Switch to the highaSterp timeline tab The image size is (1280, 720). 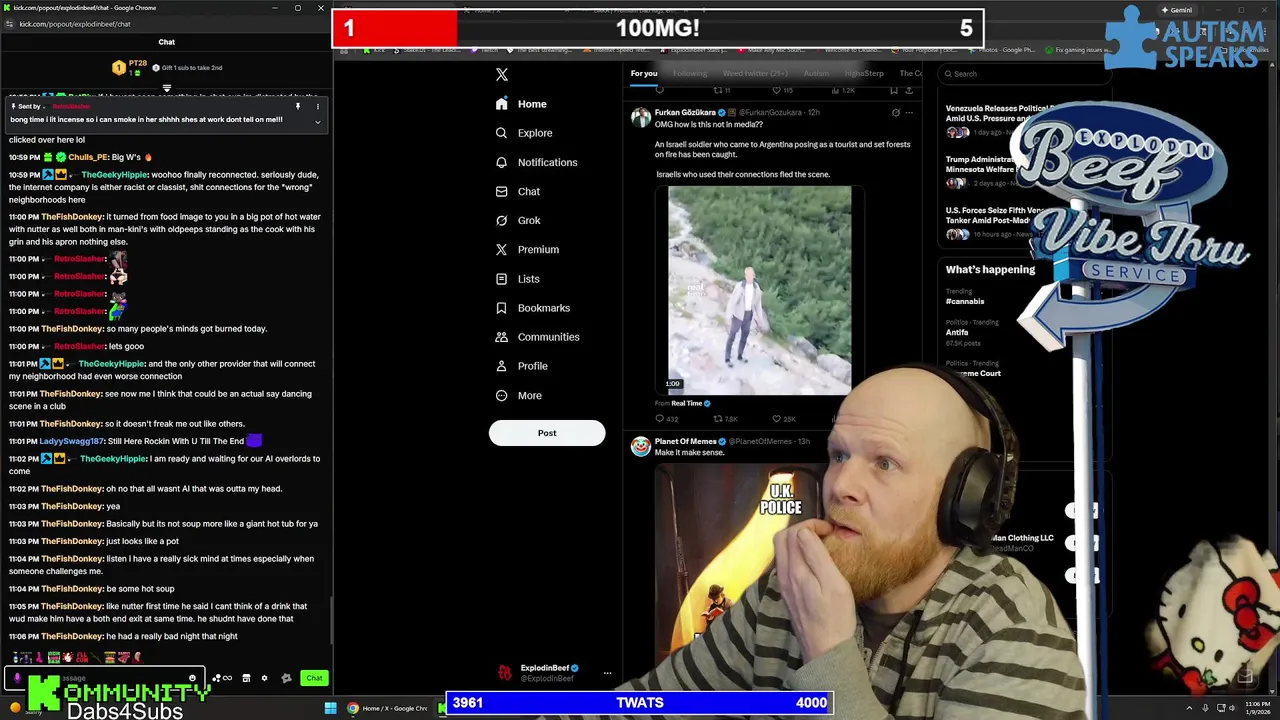point(864,73)
